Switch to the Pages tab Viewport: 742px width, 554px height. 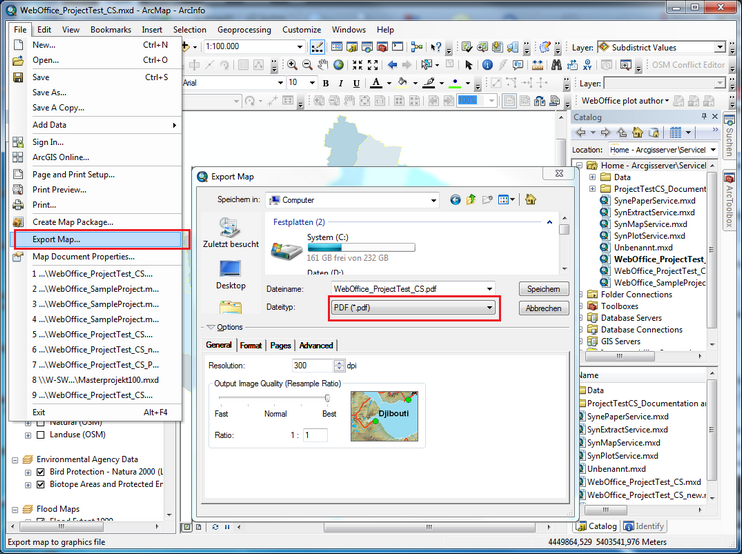(280, 345)
